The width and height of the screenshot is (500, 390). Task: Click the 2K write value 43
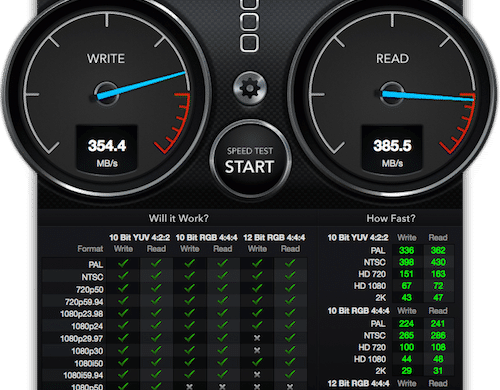pyautogui.click(x=406, y=297)
